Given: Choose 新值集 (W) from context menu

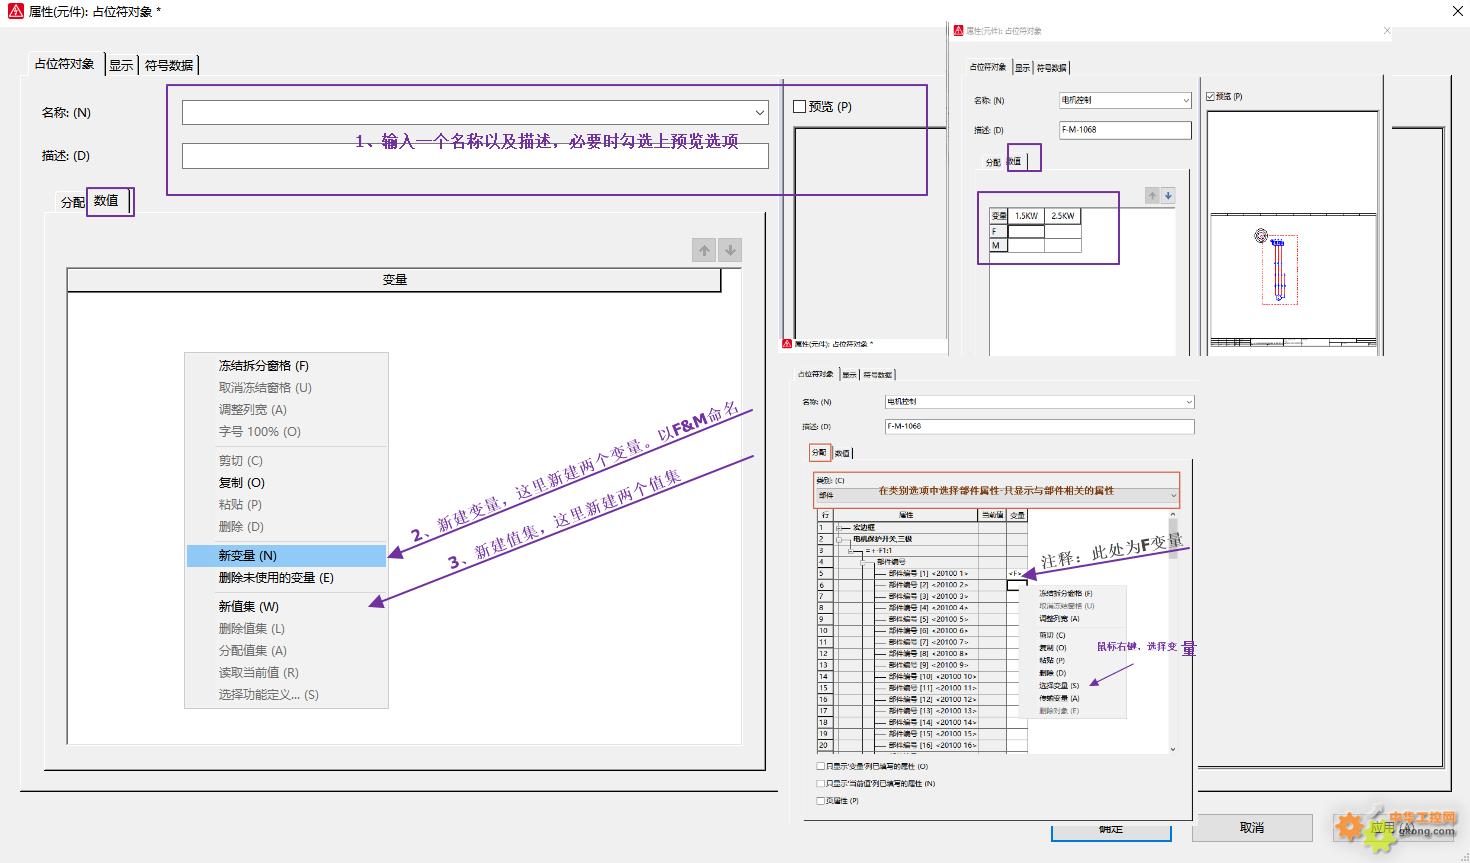Looking at the screenshot, I should 286,607.
